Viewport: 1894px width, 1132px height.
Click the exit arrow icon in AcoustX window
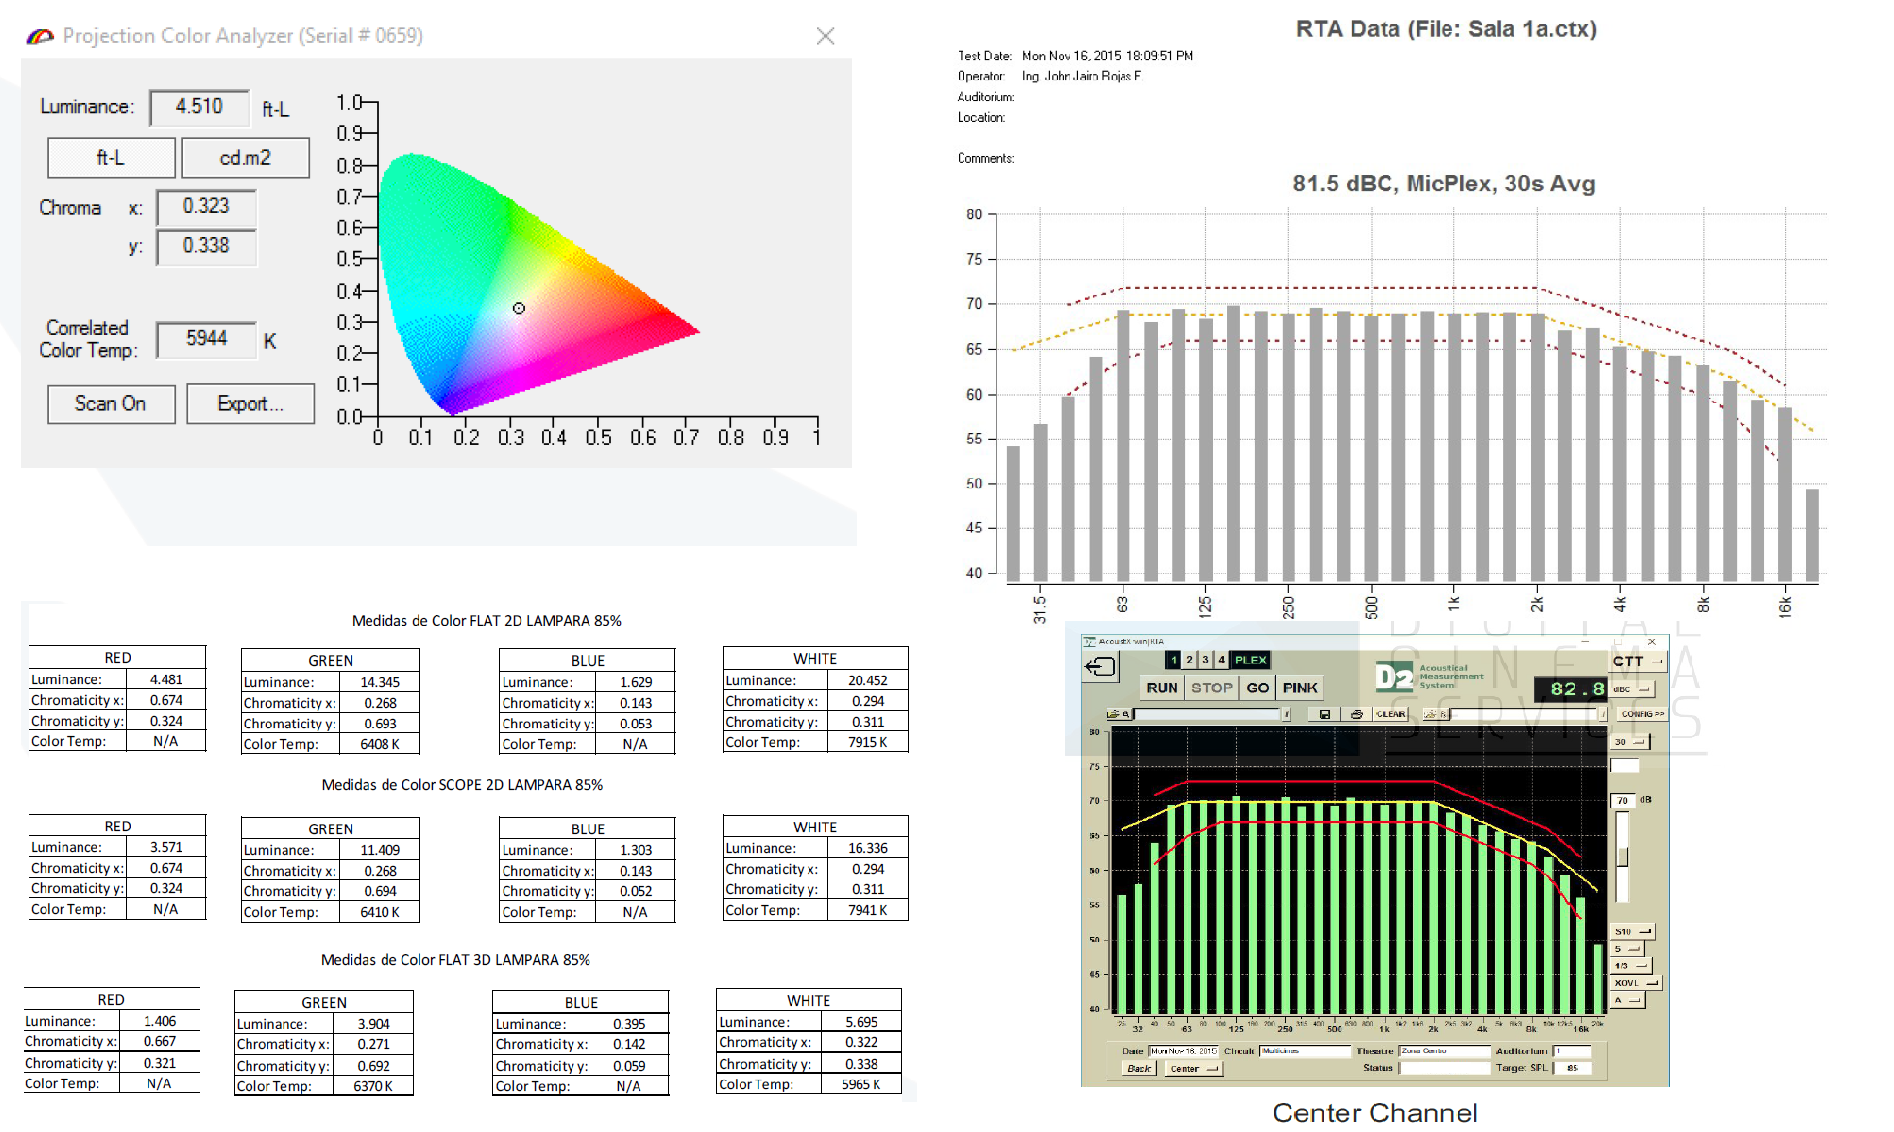click(1100, 666)
